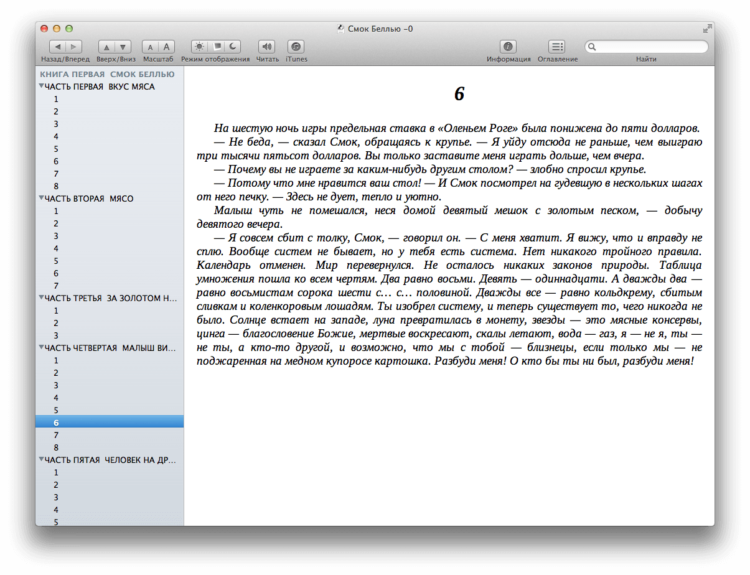Open chapter 4 of ЧАСТЬ ЧЕТВЕРТАЯ
Image resolution: width=750 pixels, height=575 pixels.
pyautogui.click(x=56, y=398)
